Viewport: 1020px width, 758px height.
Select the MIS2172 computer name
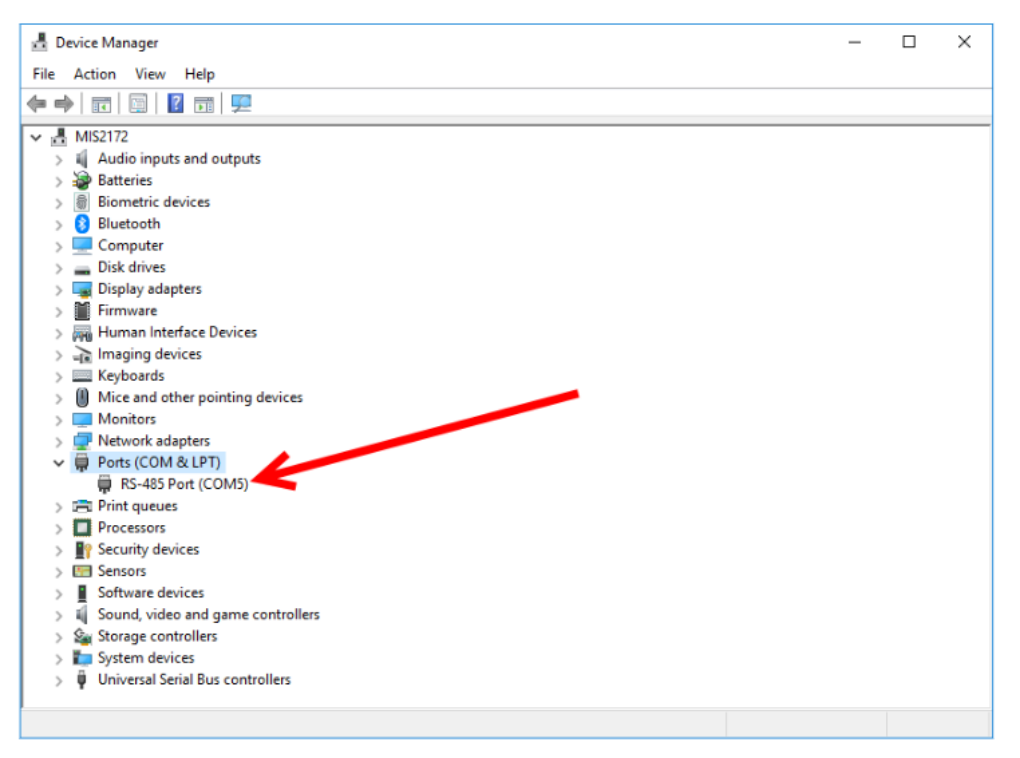(x=101, y=137)
